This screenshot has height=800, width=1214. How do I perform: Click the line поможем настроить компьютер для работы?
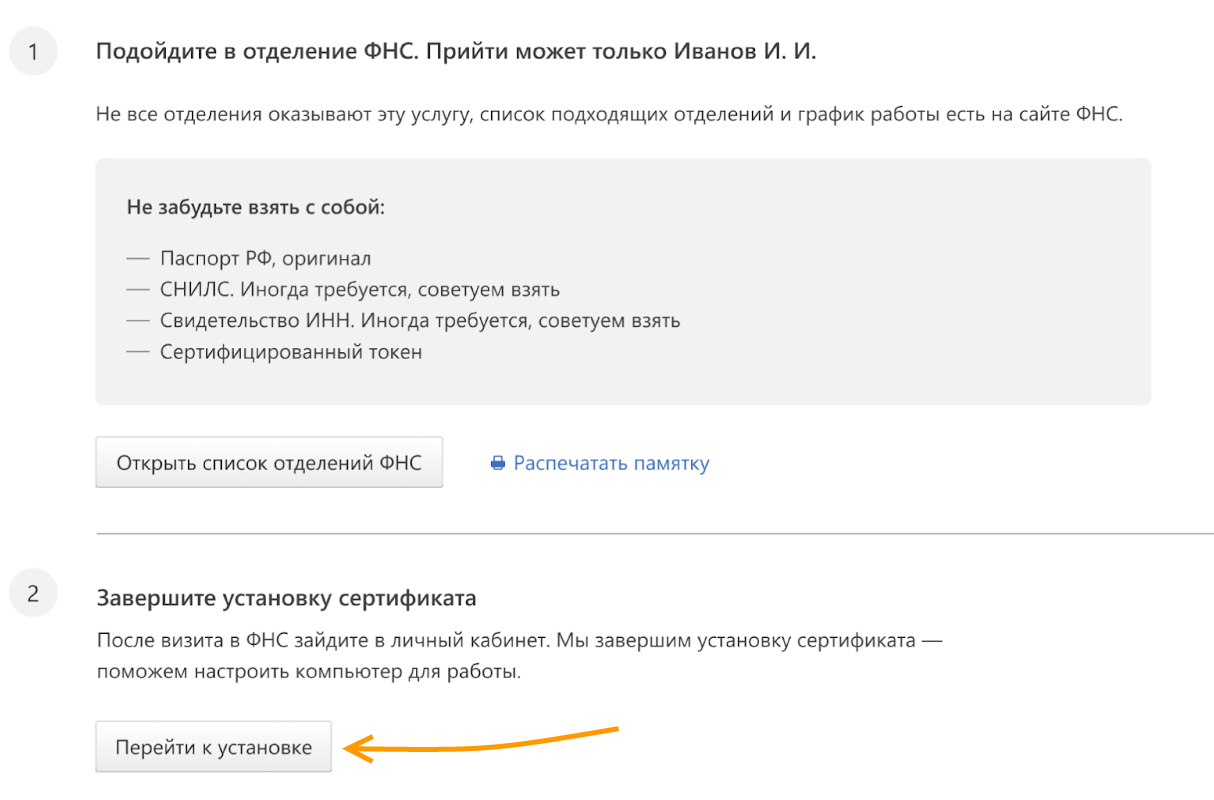(x=309, y=671)
